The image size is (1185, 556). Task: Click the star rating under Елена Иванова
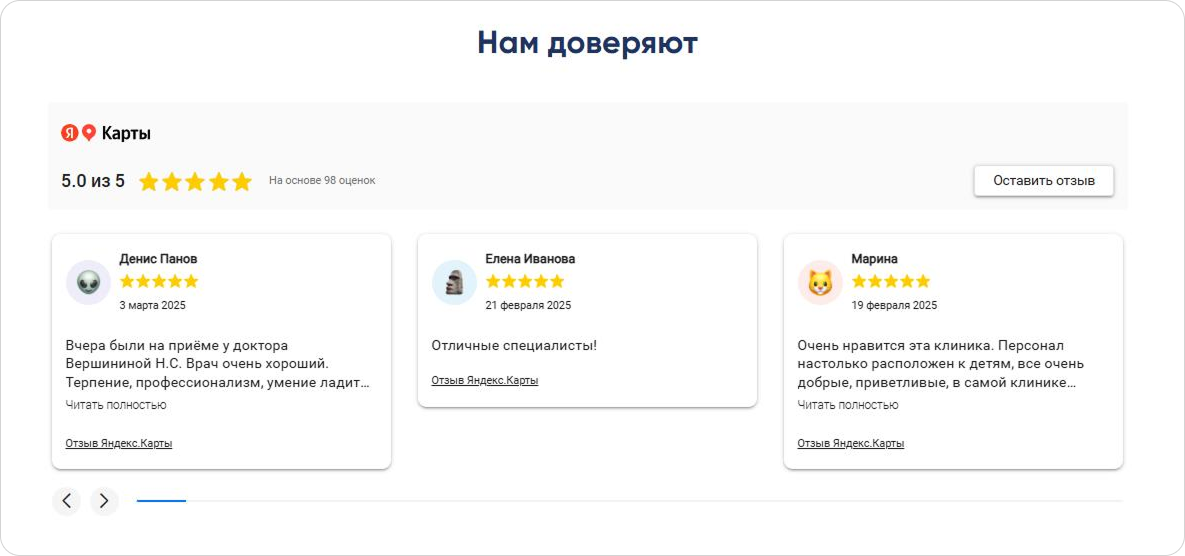(x=524, y=281)
